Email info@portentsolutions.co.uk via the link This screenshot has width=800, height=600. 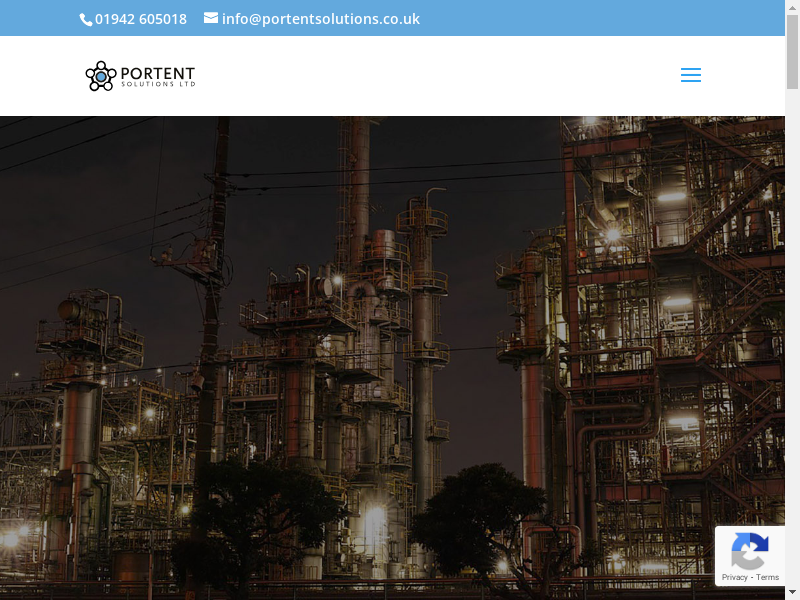tap(320, 19)
